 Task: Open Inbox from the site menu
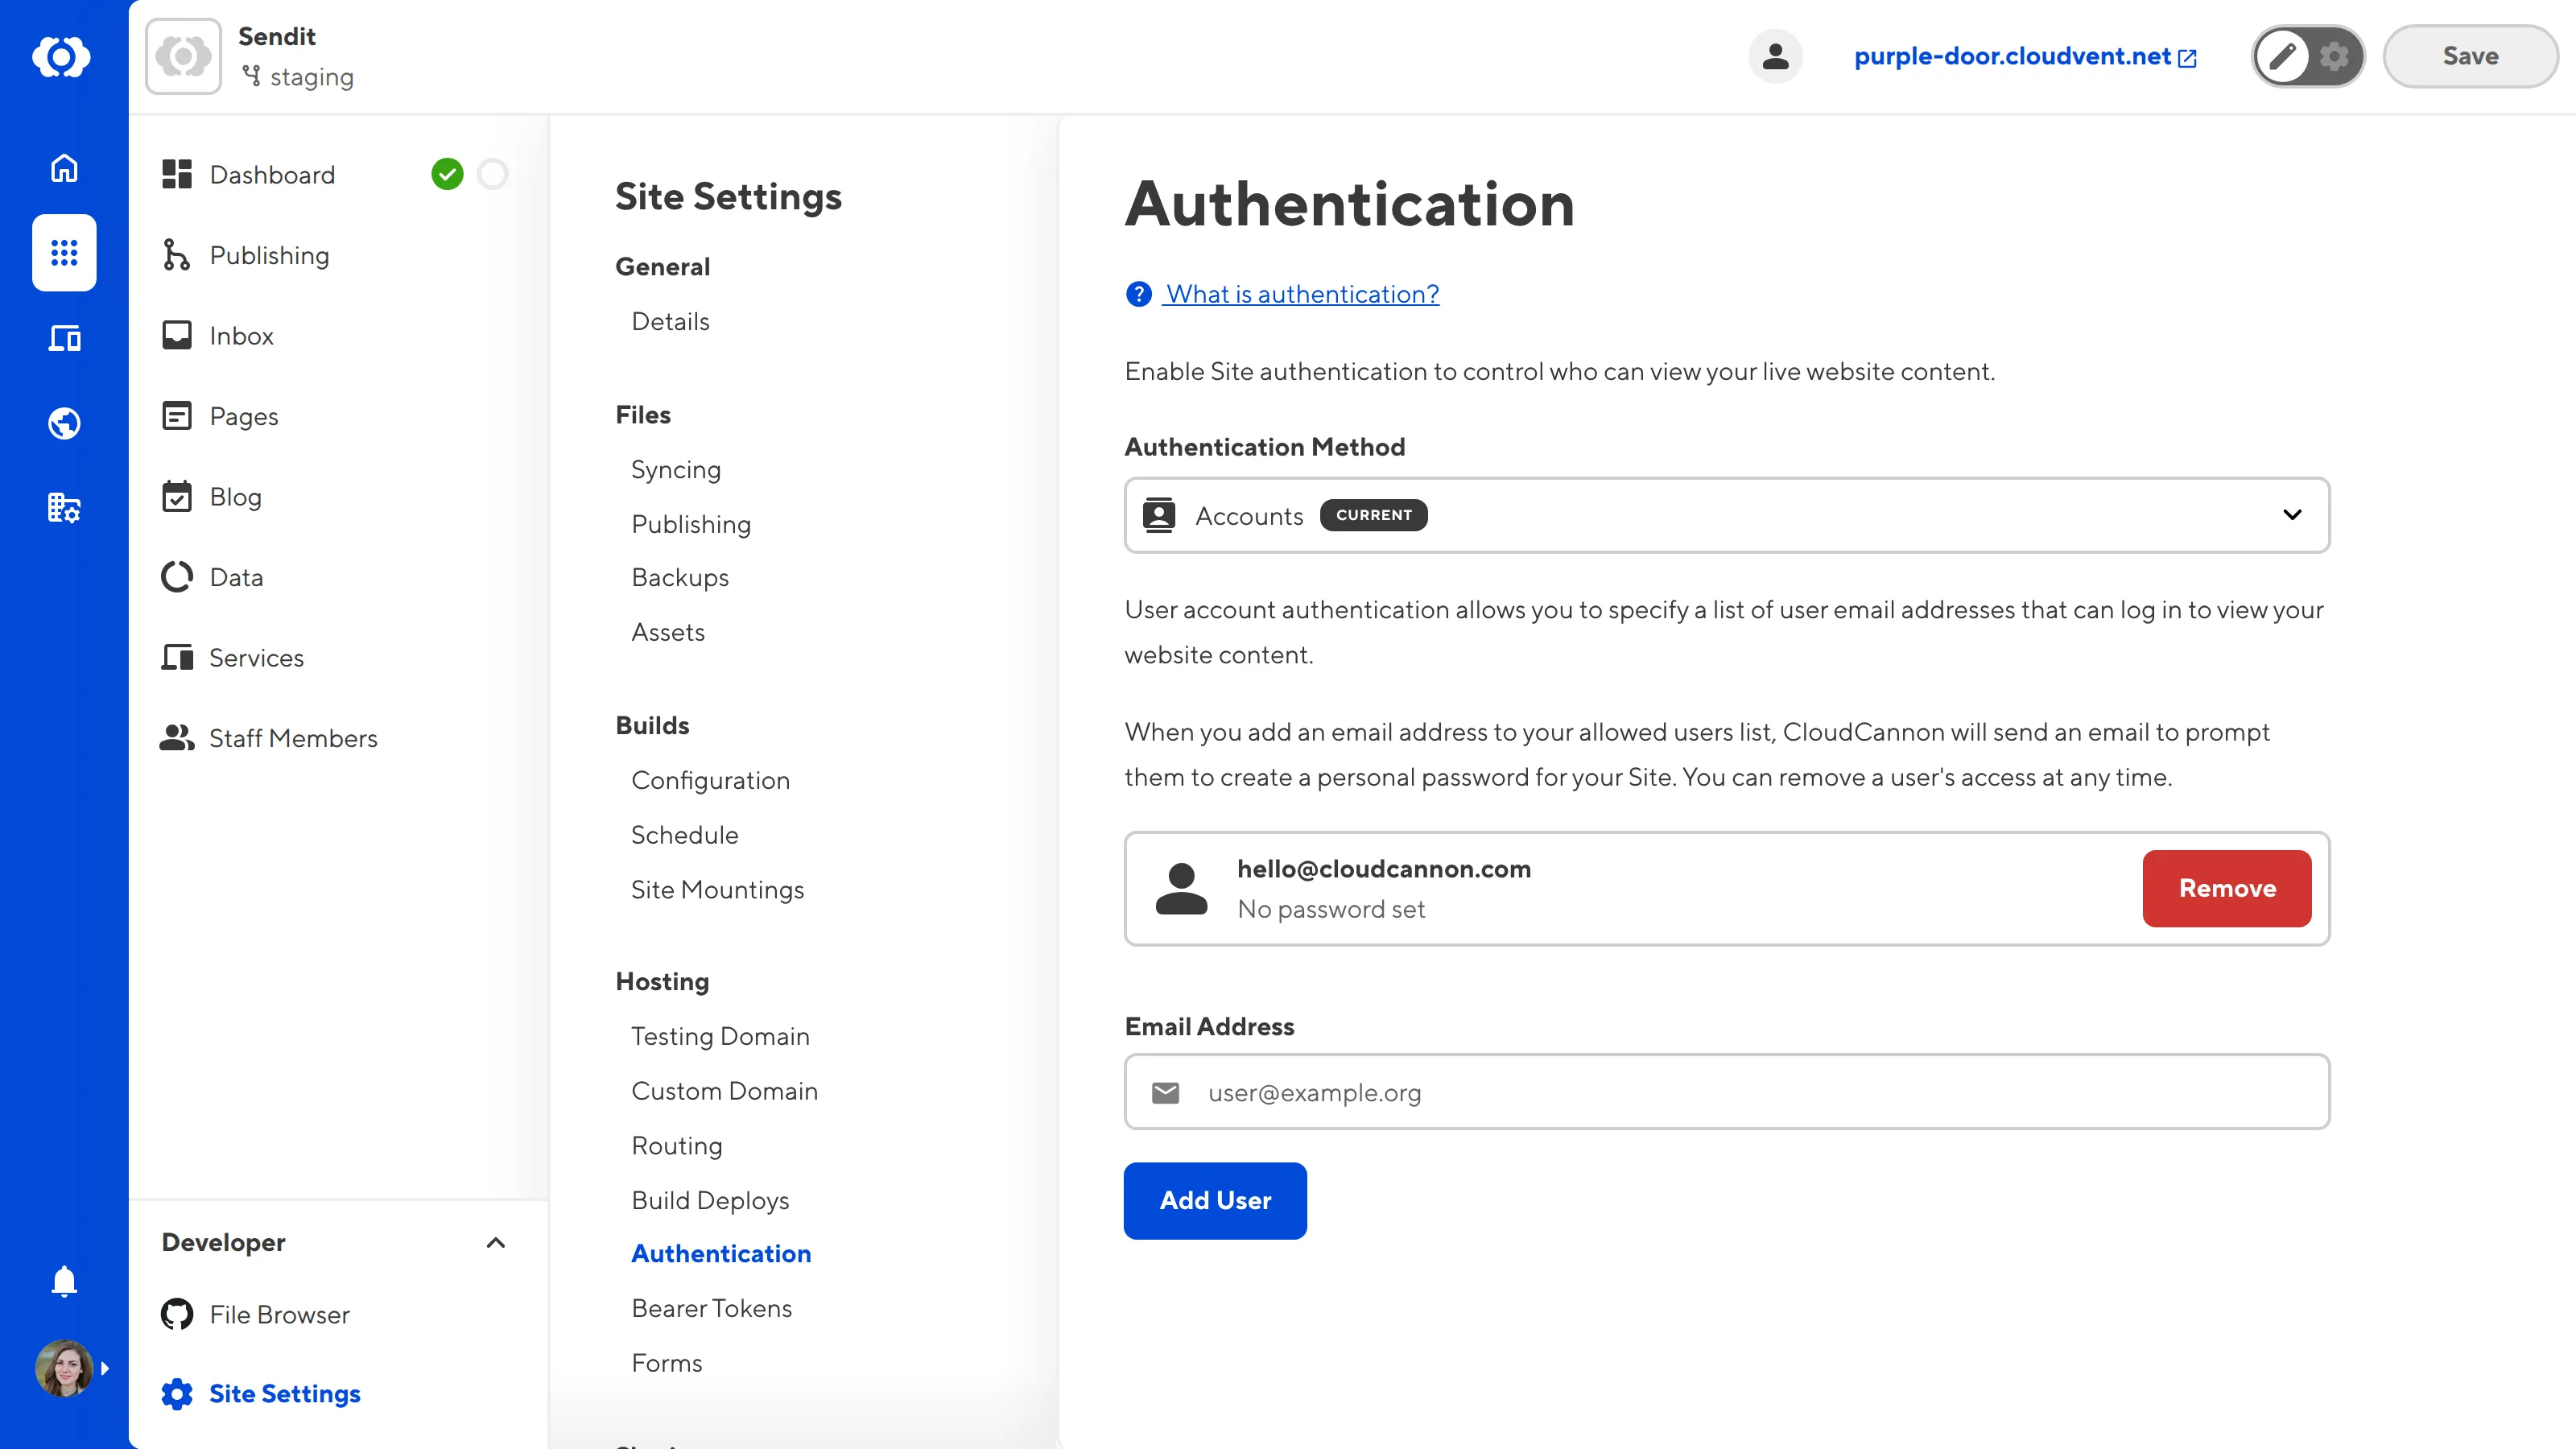tap(241, 336)
